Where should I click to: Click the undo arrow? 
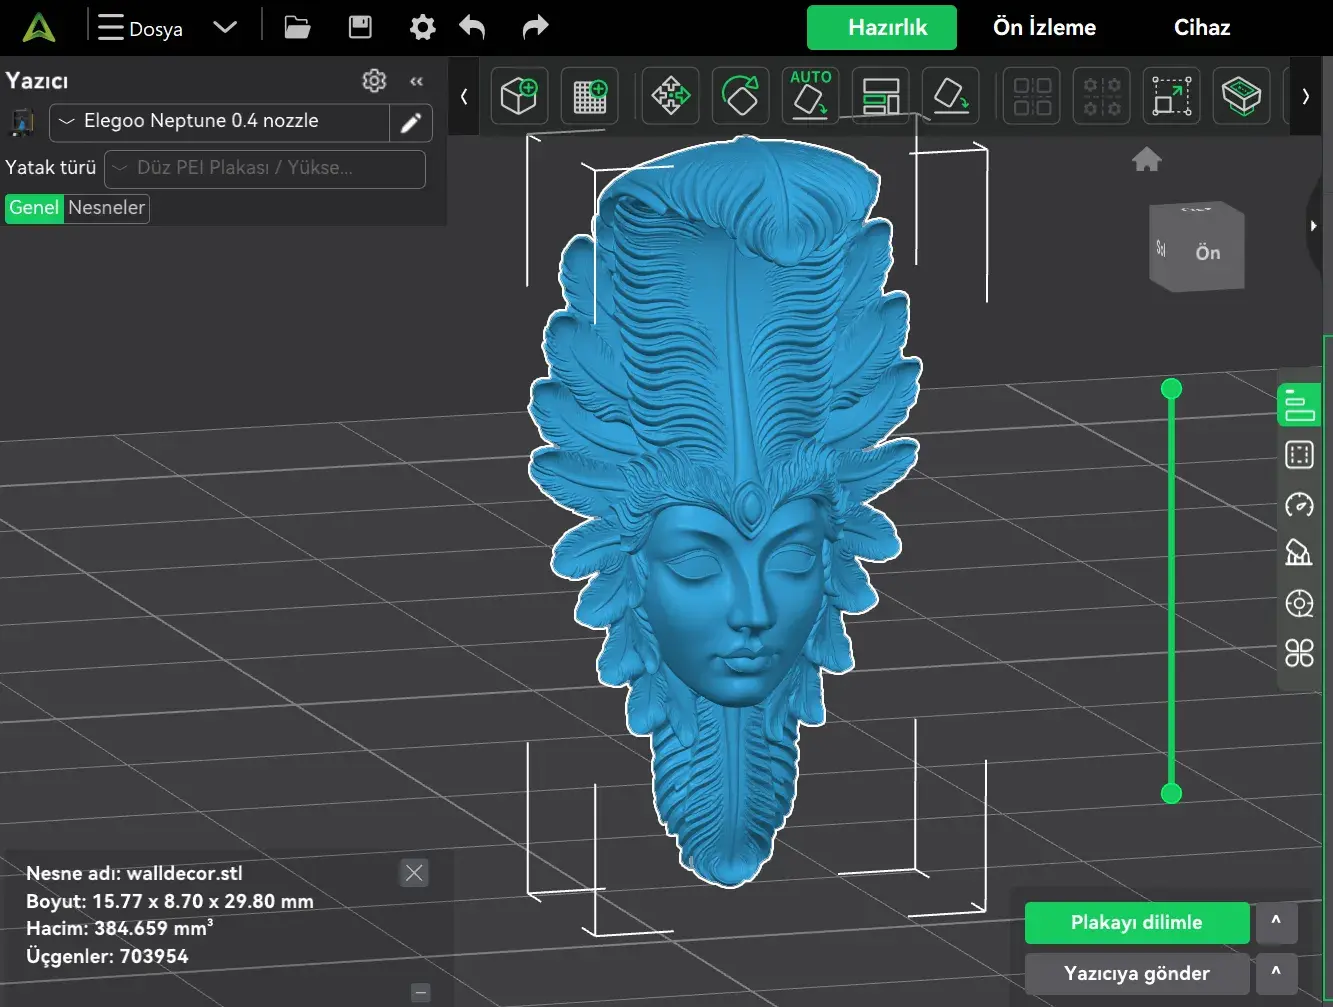coord(473,27)
